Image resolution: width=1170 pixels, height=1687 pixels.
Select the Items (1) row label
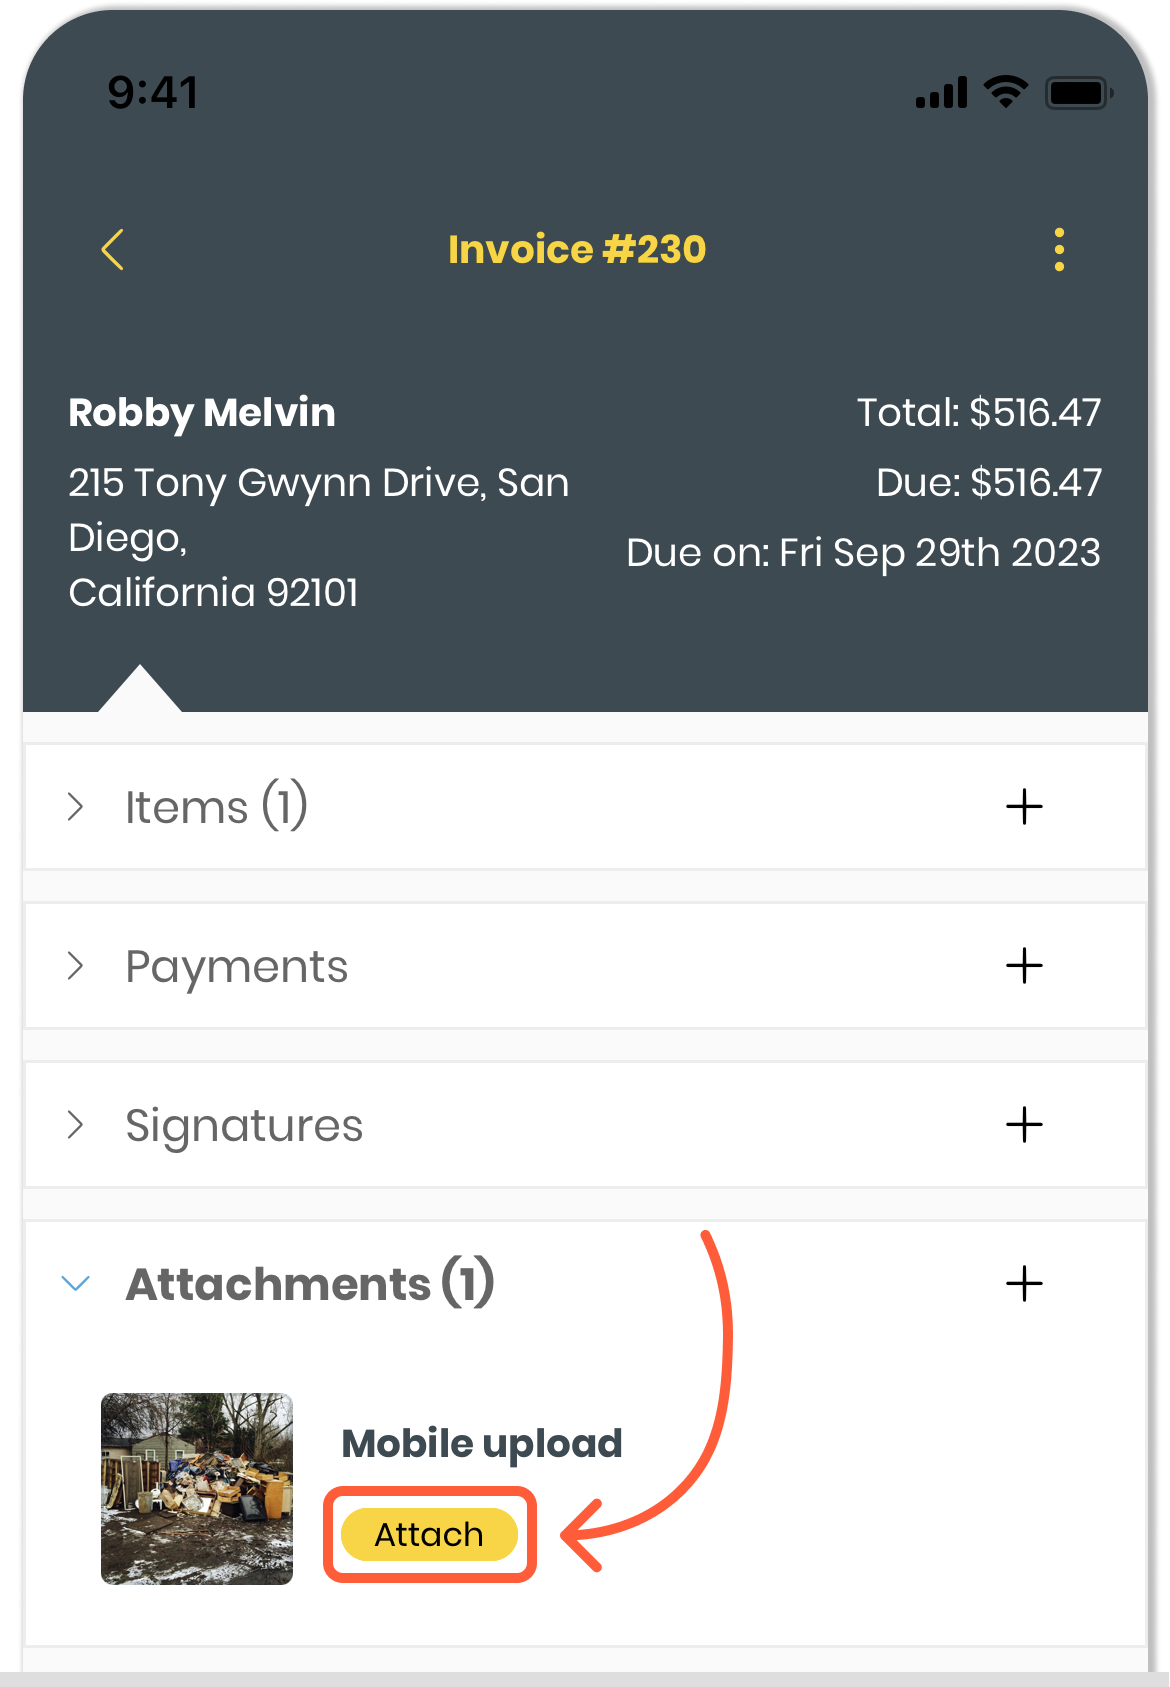pyautogui.click(x=216, y=807)
